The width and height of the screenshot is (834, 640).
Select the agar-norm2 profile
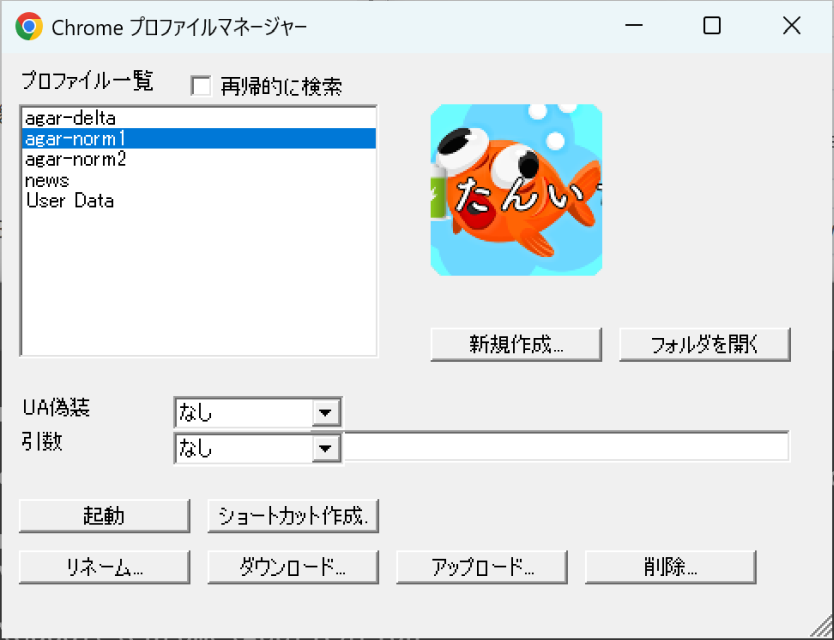tap(75, 159)
